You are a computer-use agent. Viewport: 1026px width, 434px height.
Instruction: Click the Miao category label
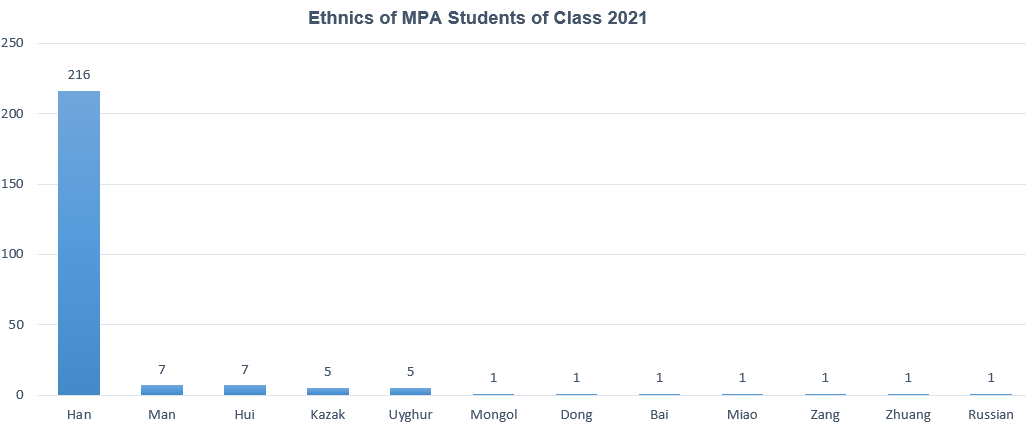[x=742, y=415]
